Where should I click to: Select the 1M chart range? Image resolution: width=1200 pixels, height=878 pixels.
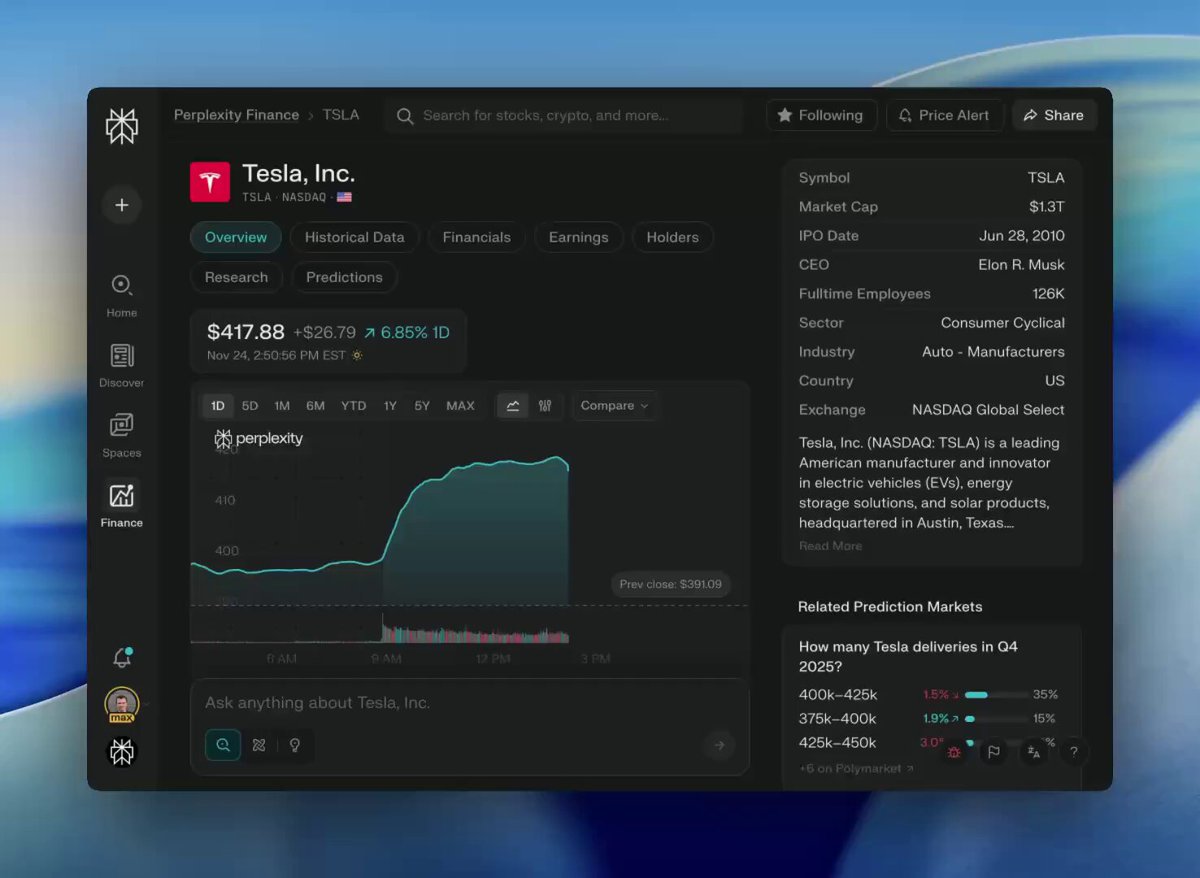point(282,405)
